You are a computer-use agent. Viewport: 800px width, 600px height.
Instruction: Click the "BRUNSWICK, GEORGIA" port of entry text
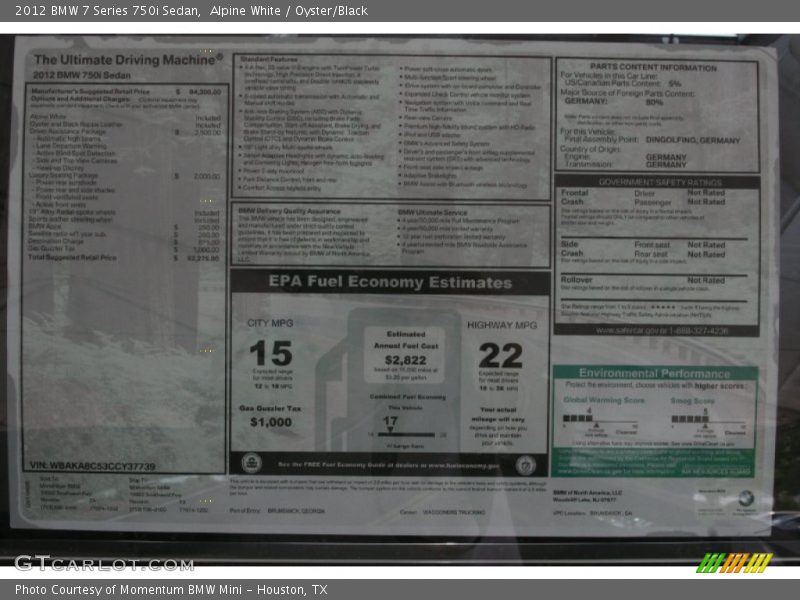click(x=296, y=511)
